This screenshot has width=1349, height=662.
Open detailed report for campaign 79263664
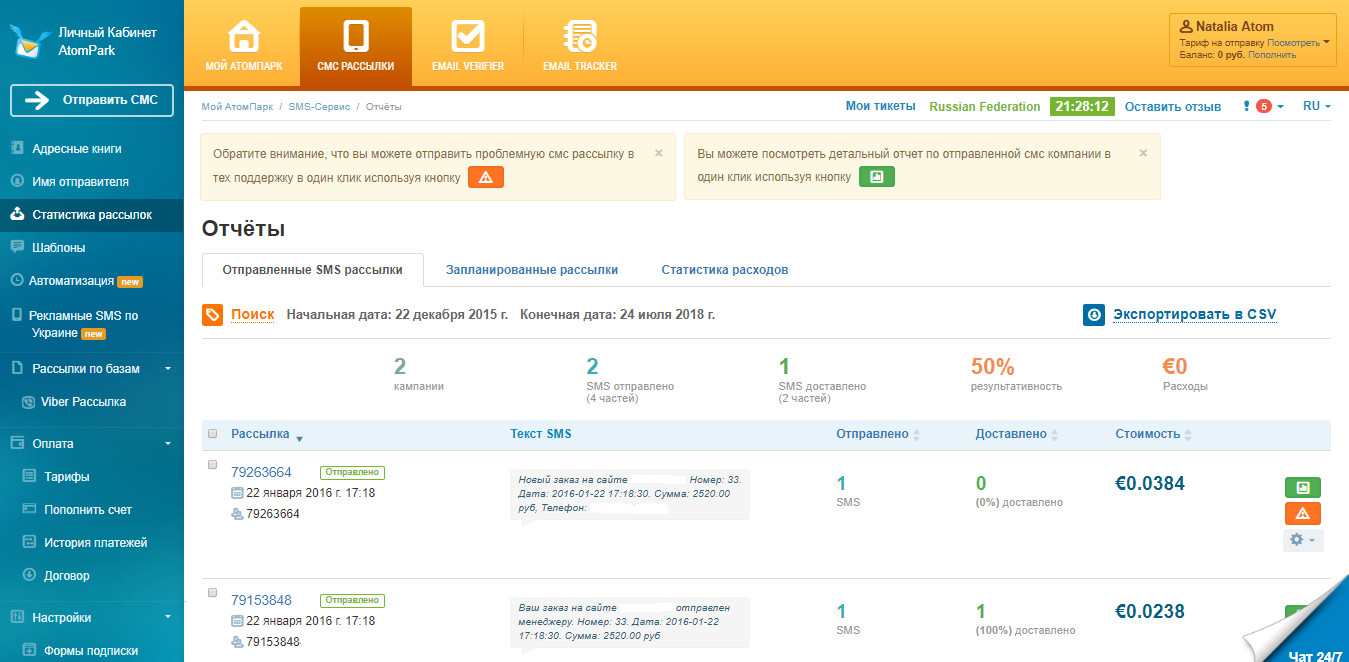tap(1302, 487)
